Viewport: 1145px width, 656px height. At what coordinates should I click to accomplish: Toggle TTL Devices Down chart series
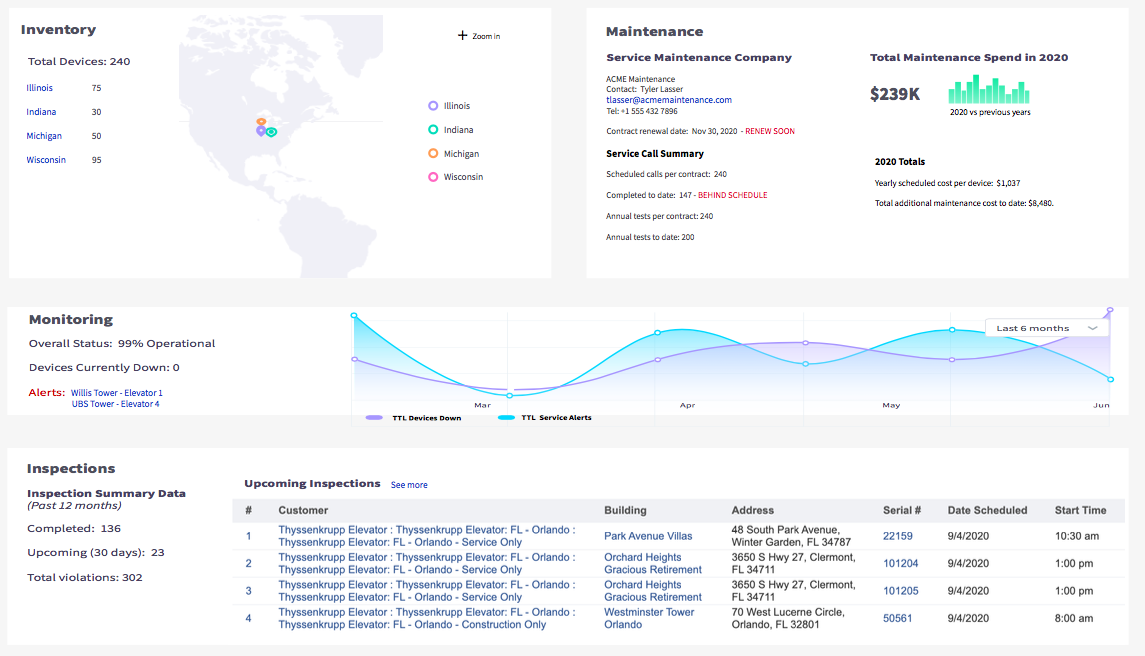tap(415, 418)
